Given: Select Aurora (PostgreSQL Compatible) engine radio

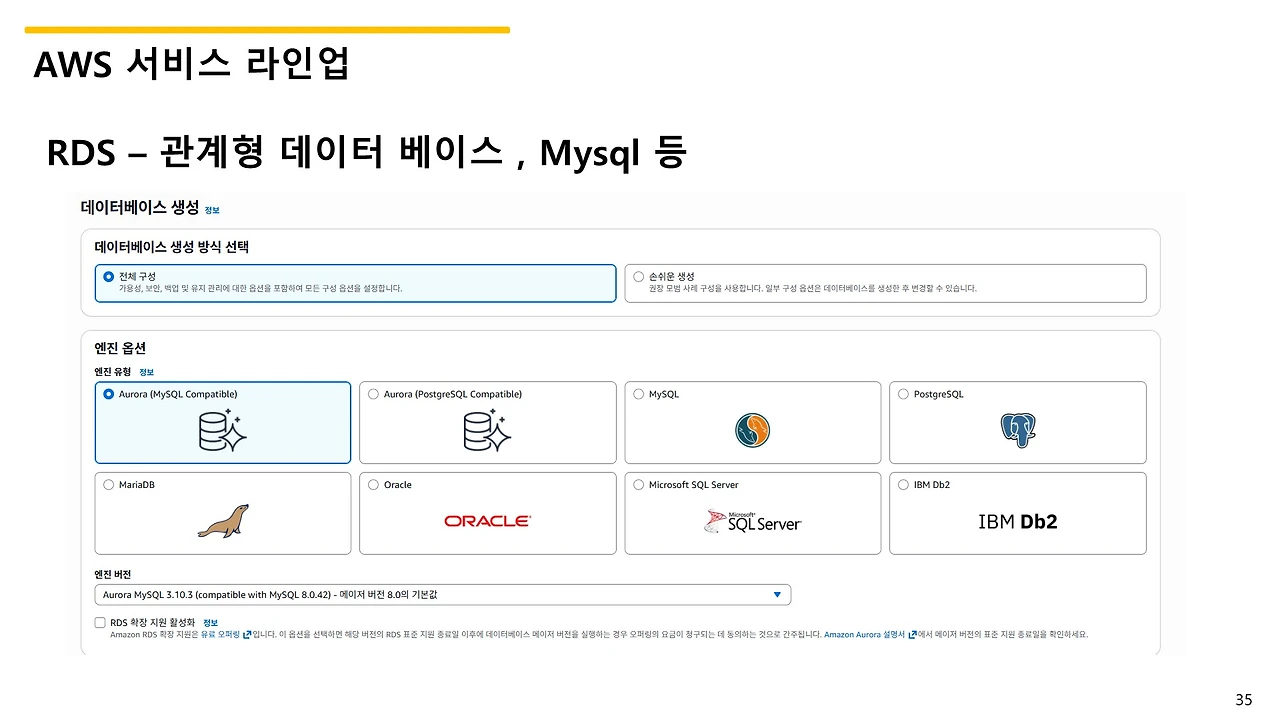Looking at the screenshot, I should tap(374, 394).
